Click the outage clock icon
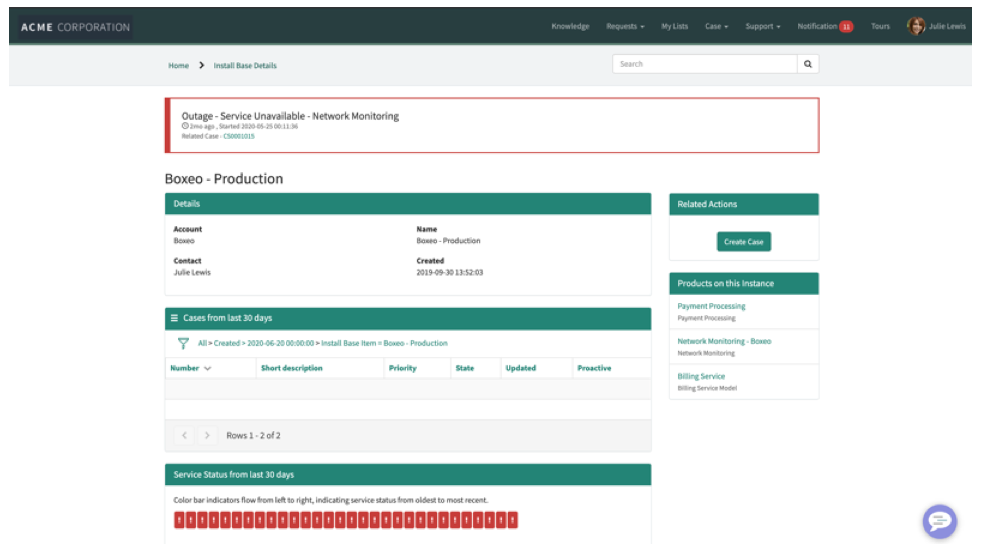Image resolution: width=984 pixels, height=549 pixels. tap(185, 126)
